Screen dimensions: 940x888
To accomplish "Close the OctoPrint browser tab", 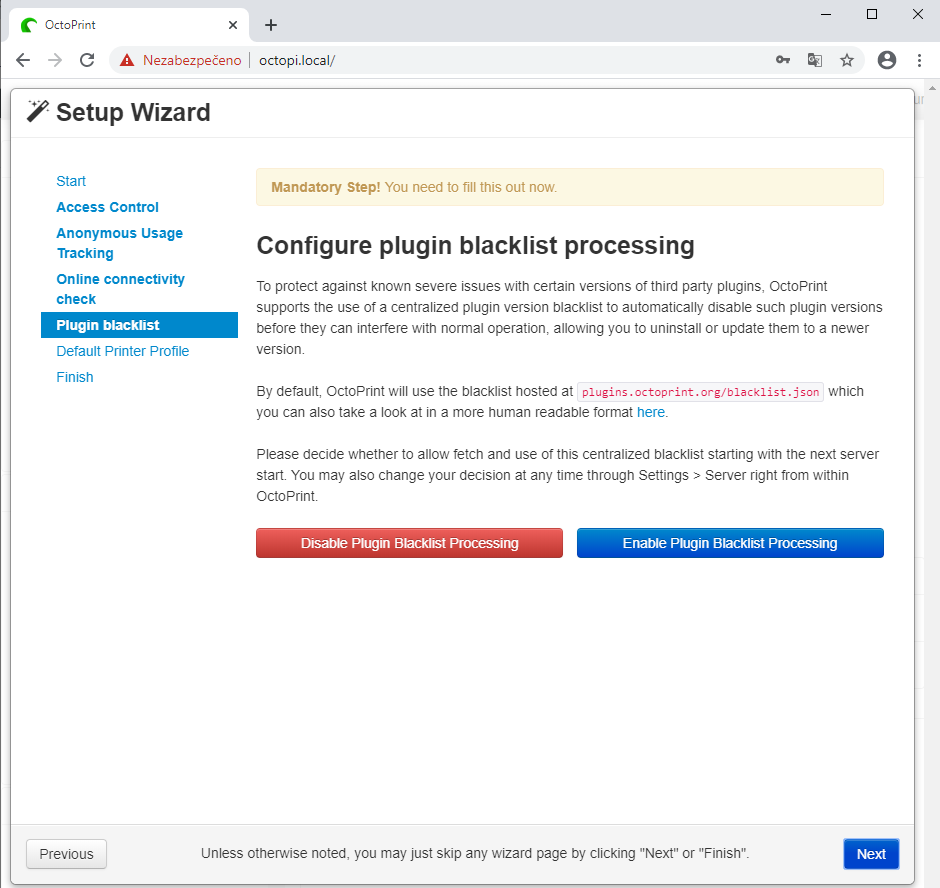I will (x=233, y=25).
